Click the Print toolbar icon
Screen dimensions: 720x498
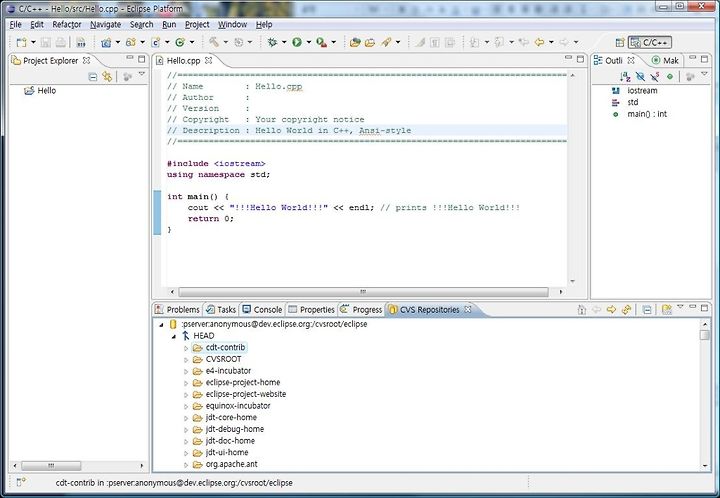61,42
